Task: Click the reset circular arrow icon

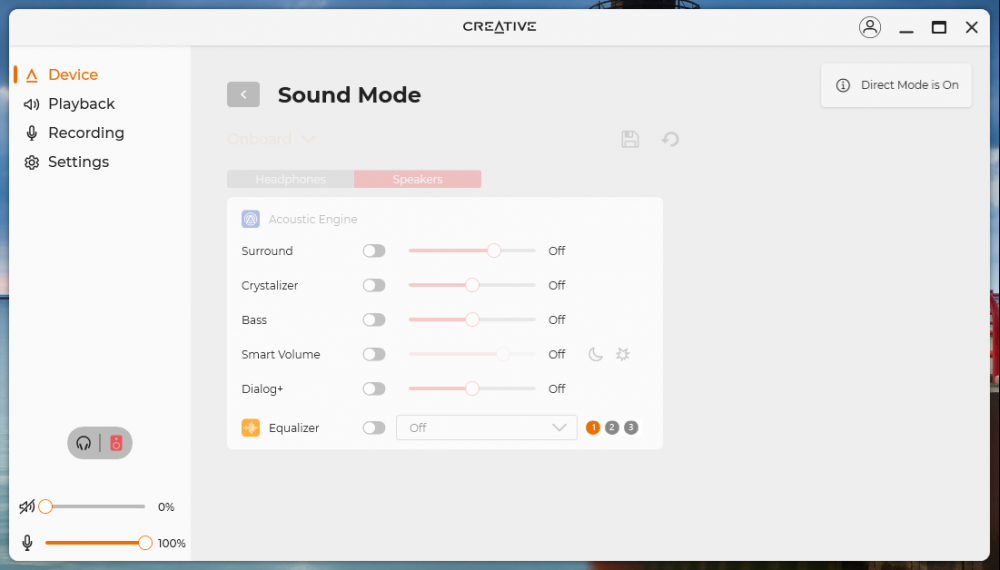Action: click(671, 139)
